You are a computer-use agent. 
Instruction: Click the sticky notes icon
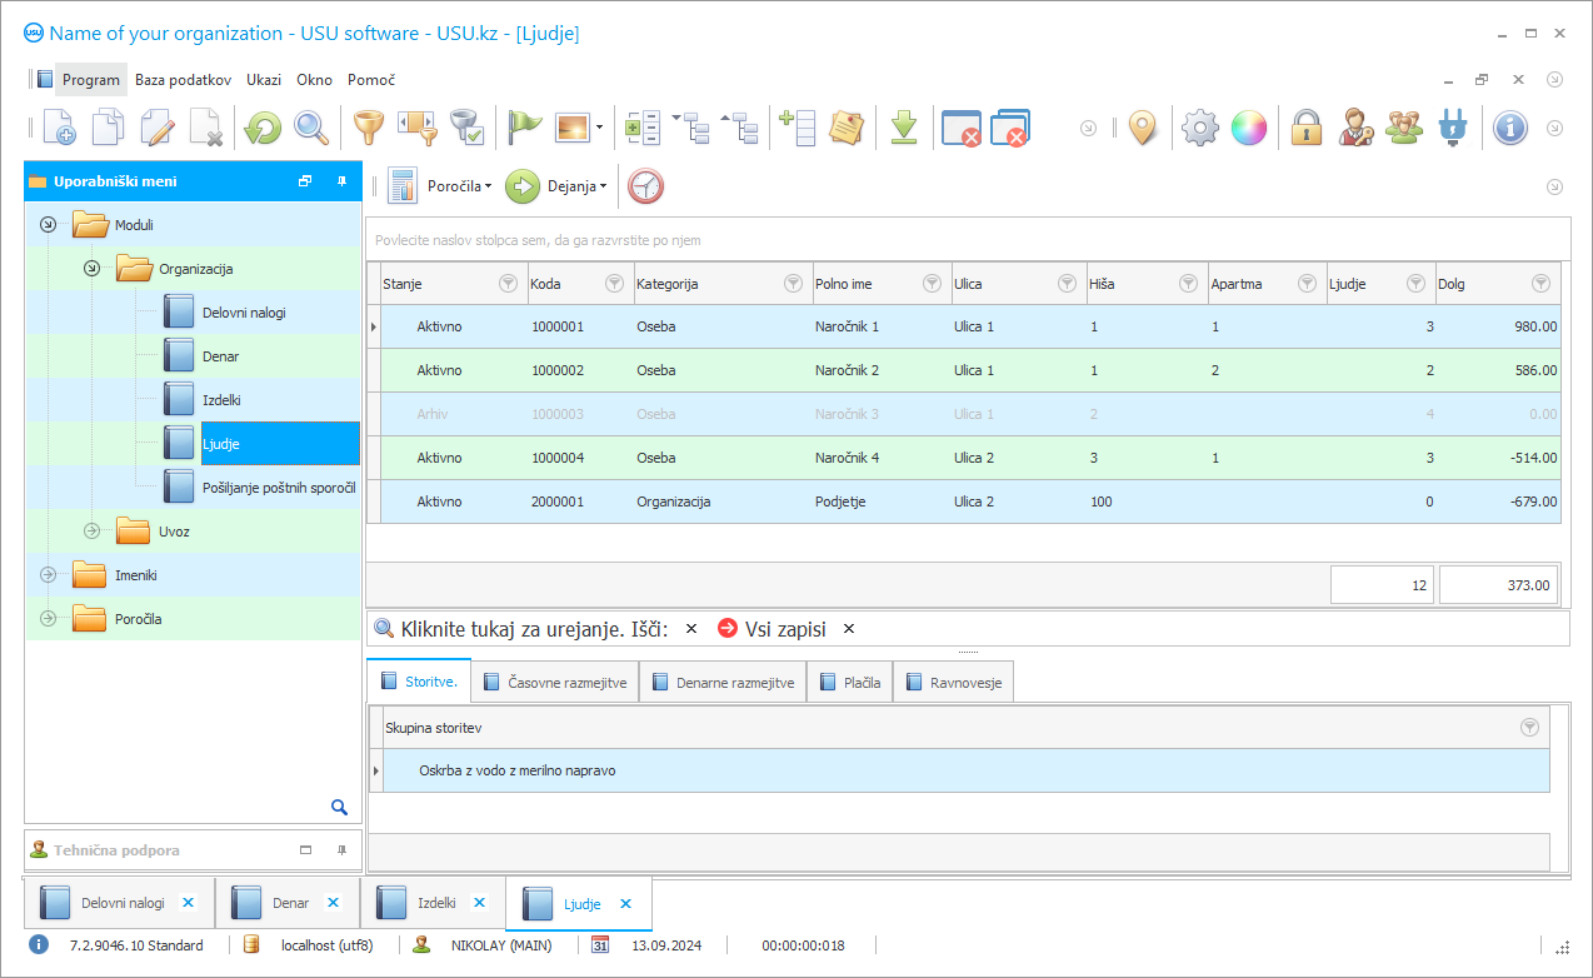846,128
